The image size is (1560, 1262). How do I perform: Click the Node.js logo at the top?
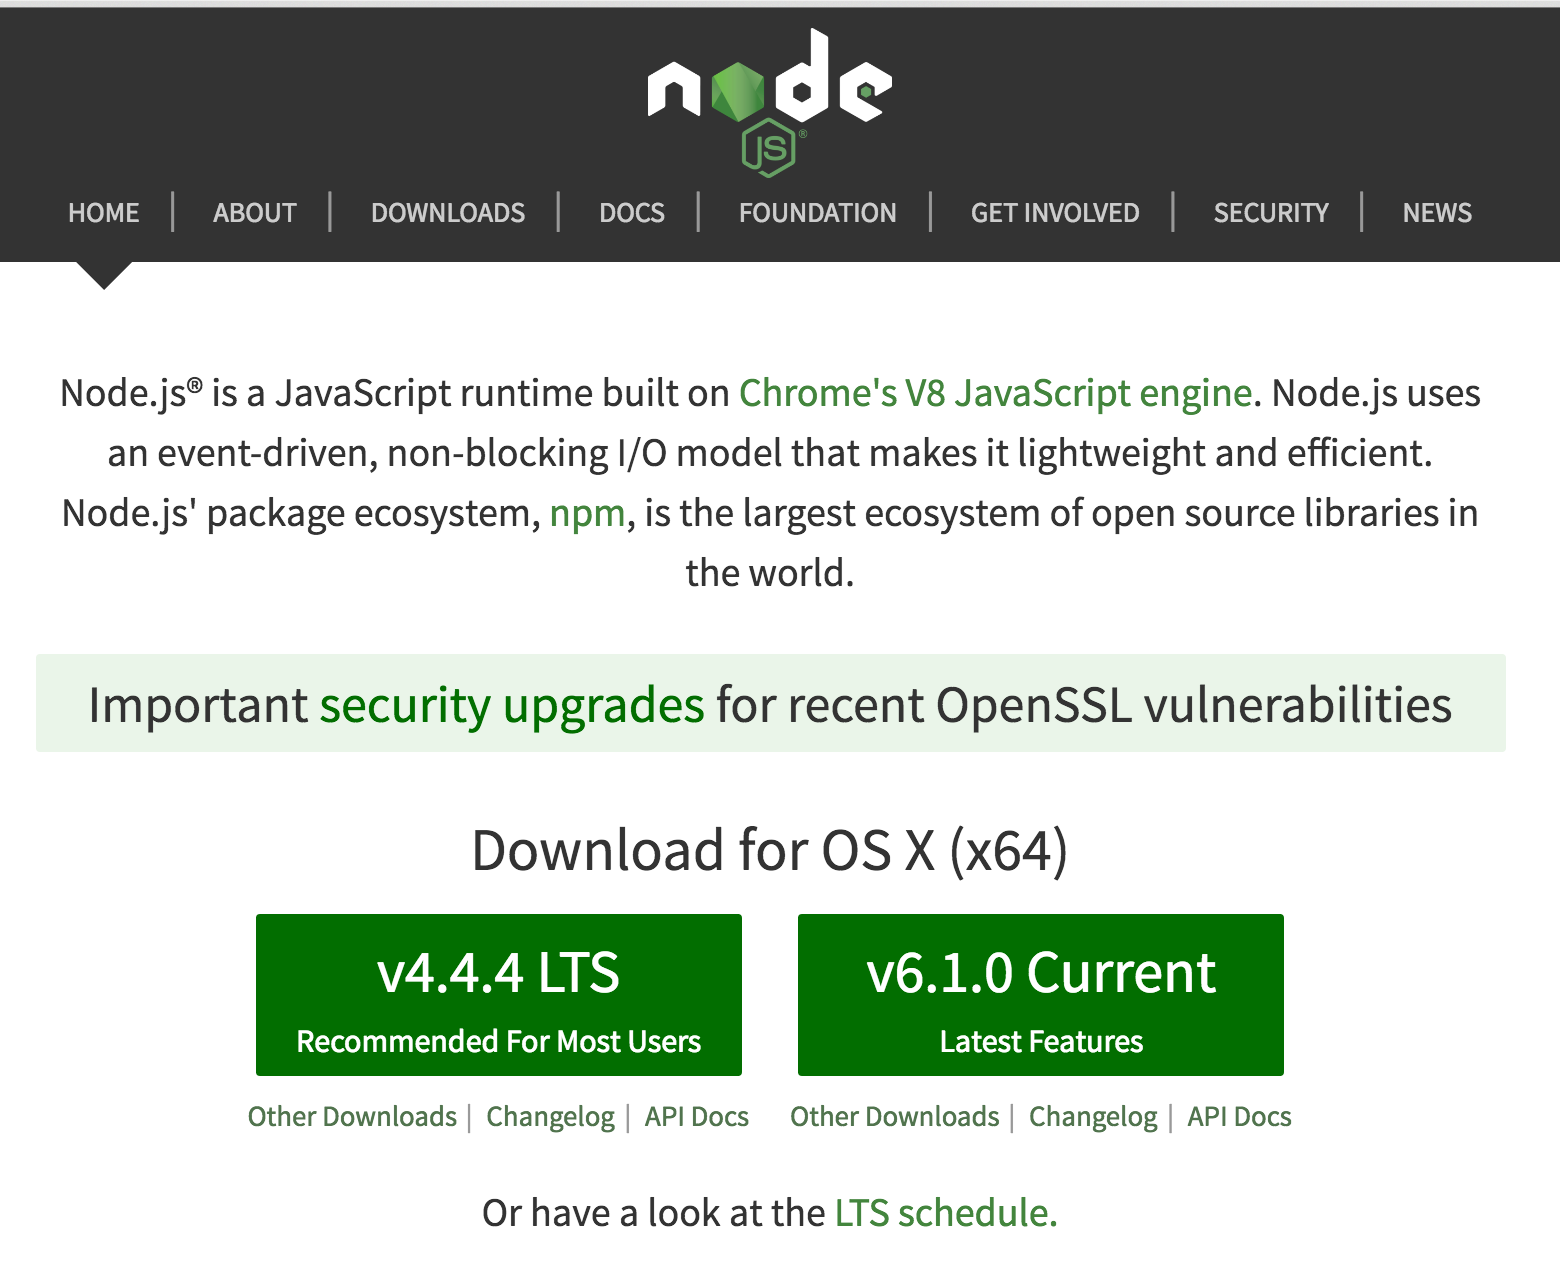[770, 95]
